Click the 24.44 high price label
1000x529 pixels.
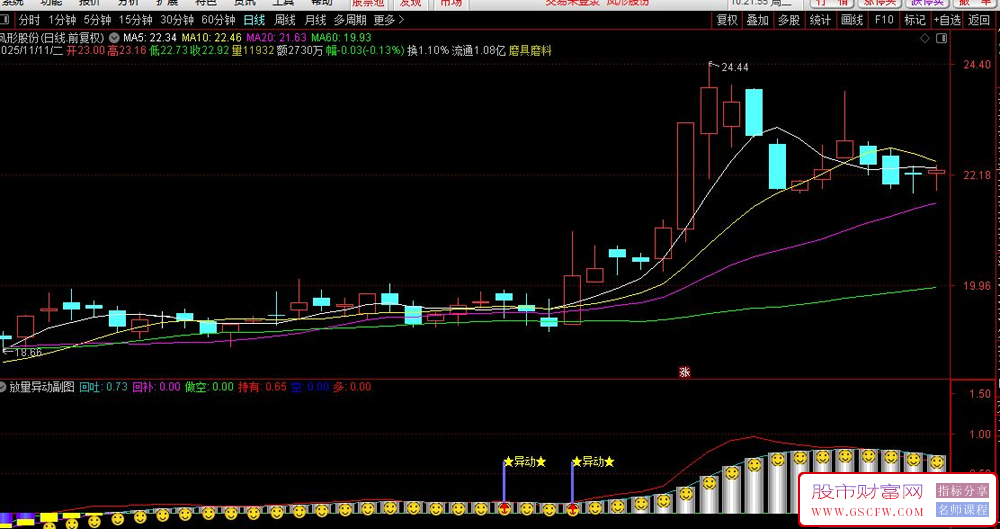click(x=735, y=67)
